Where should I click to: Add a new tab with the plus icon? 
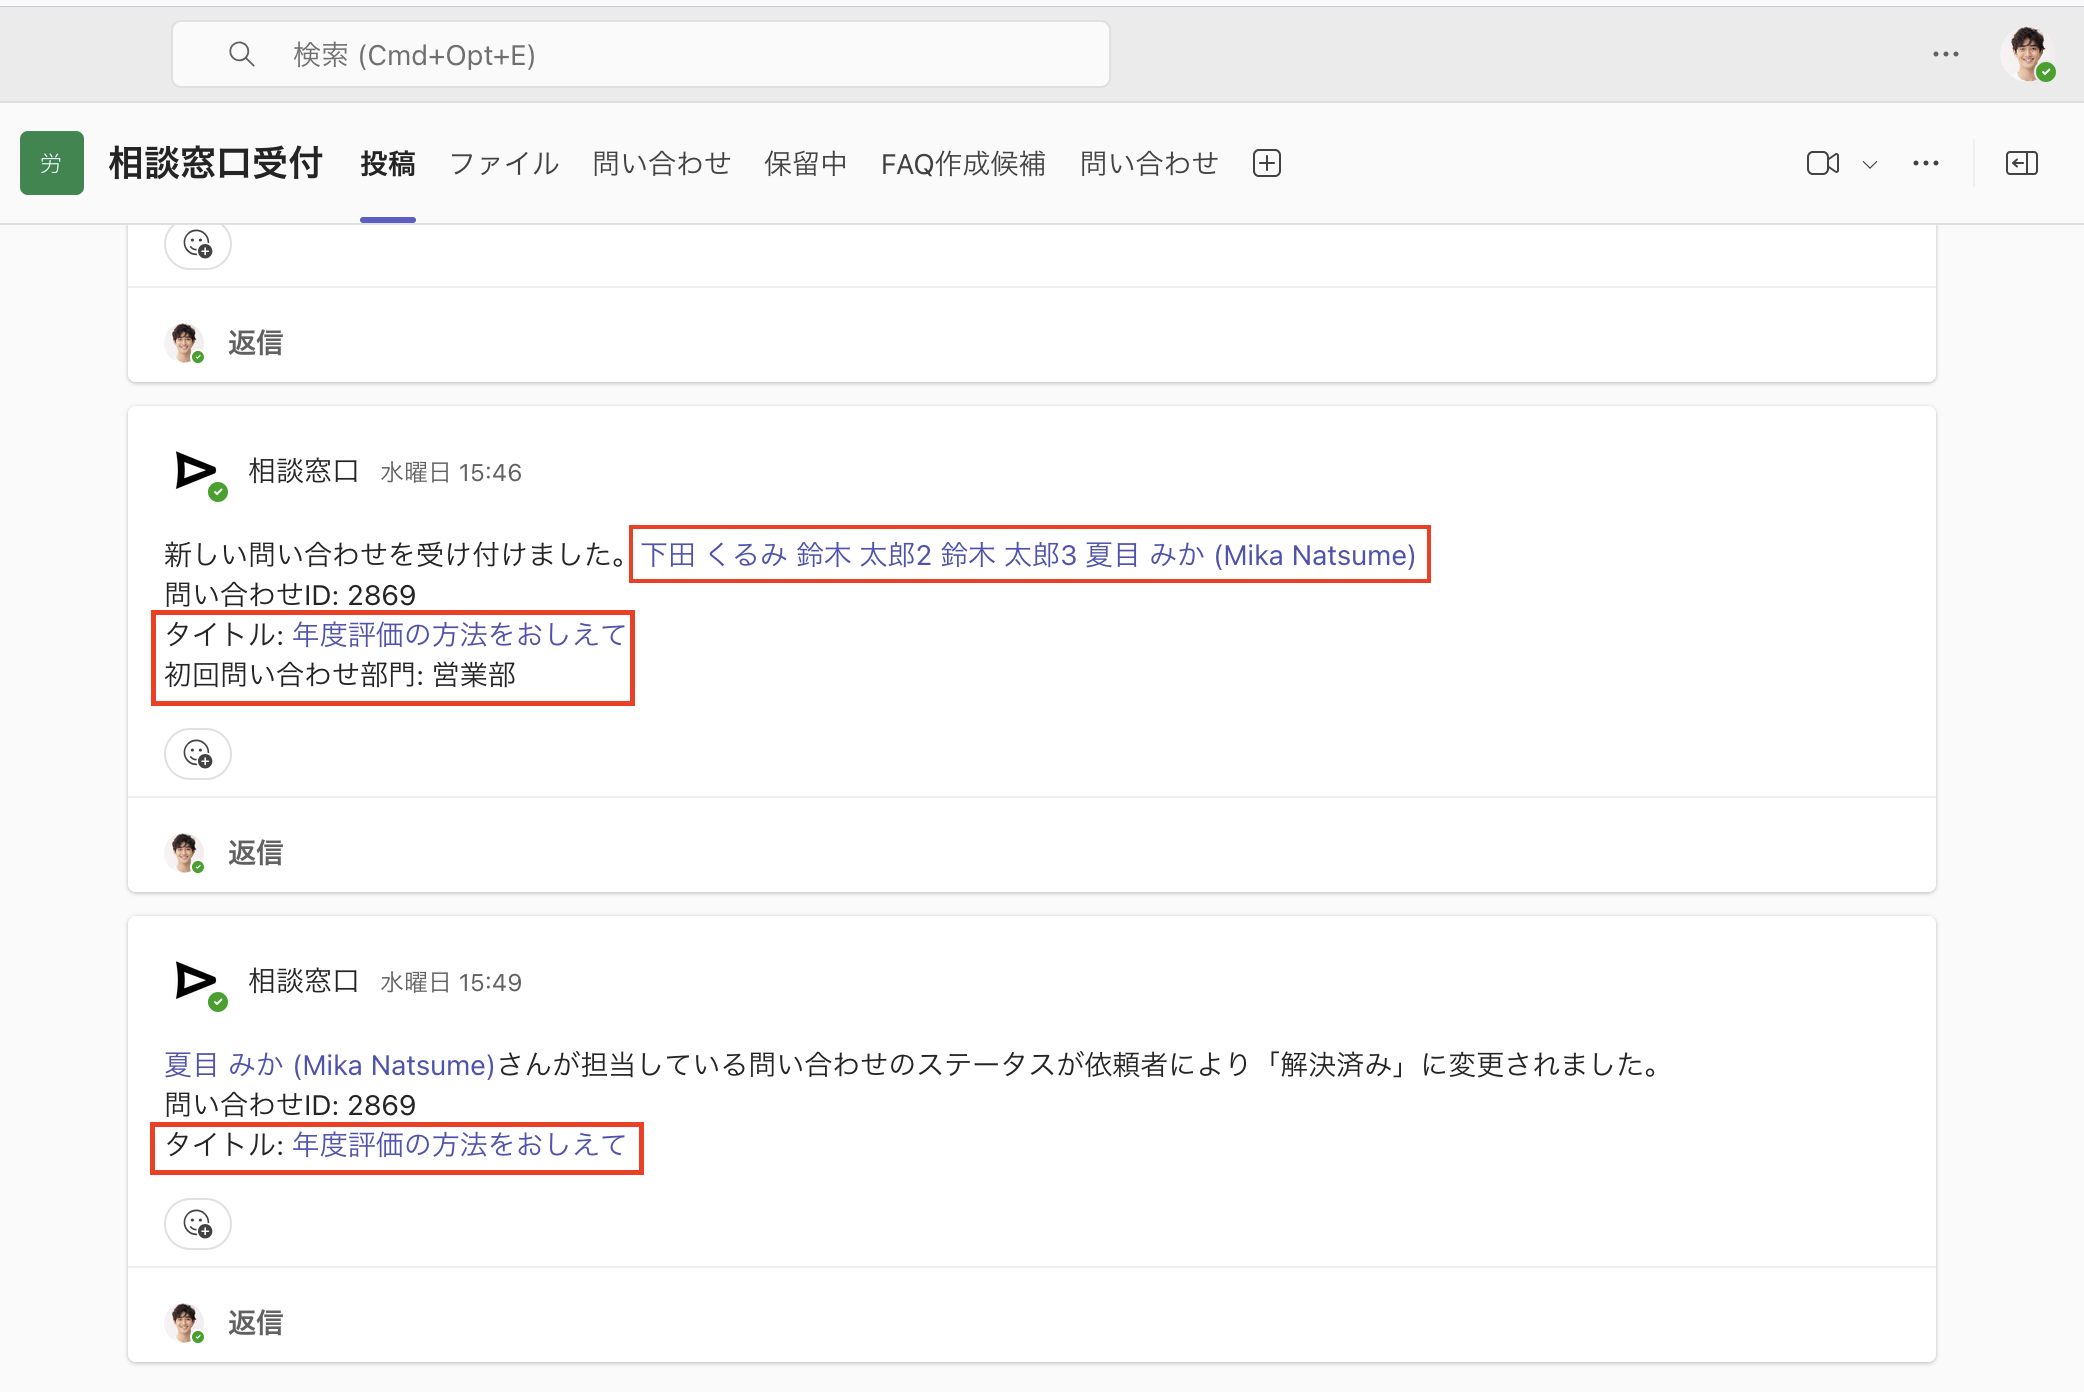(x=1267, y=163)
